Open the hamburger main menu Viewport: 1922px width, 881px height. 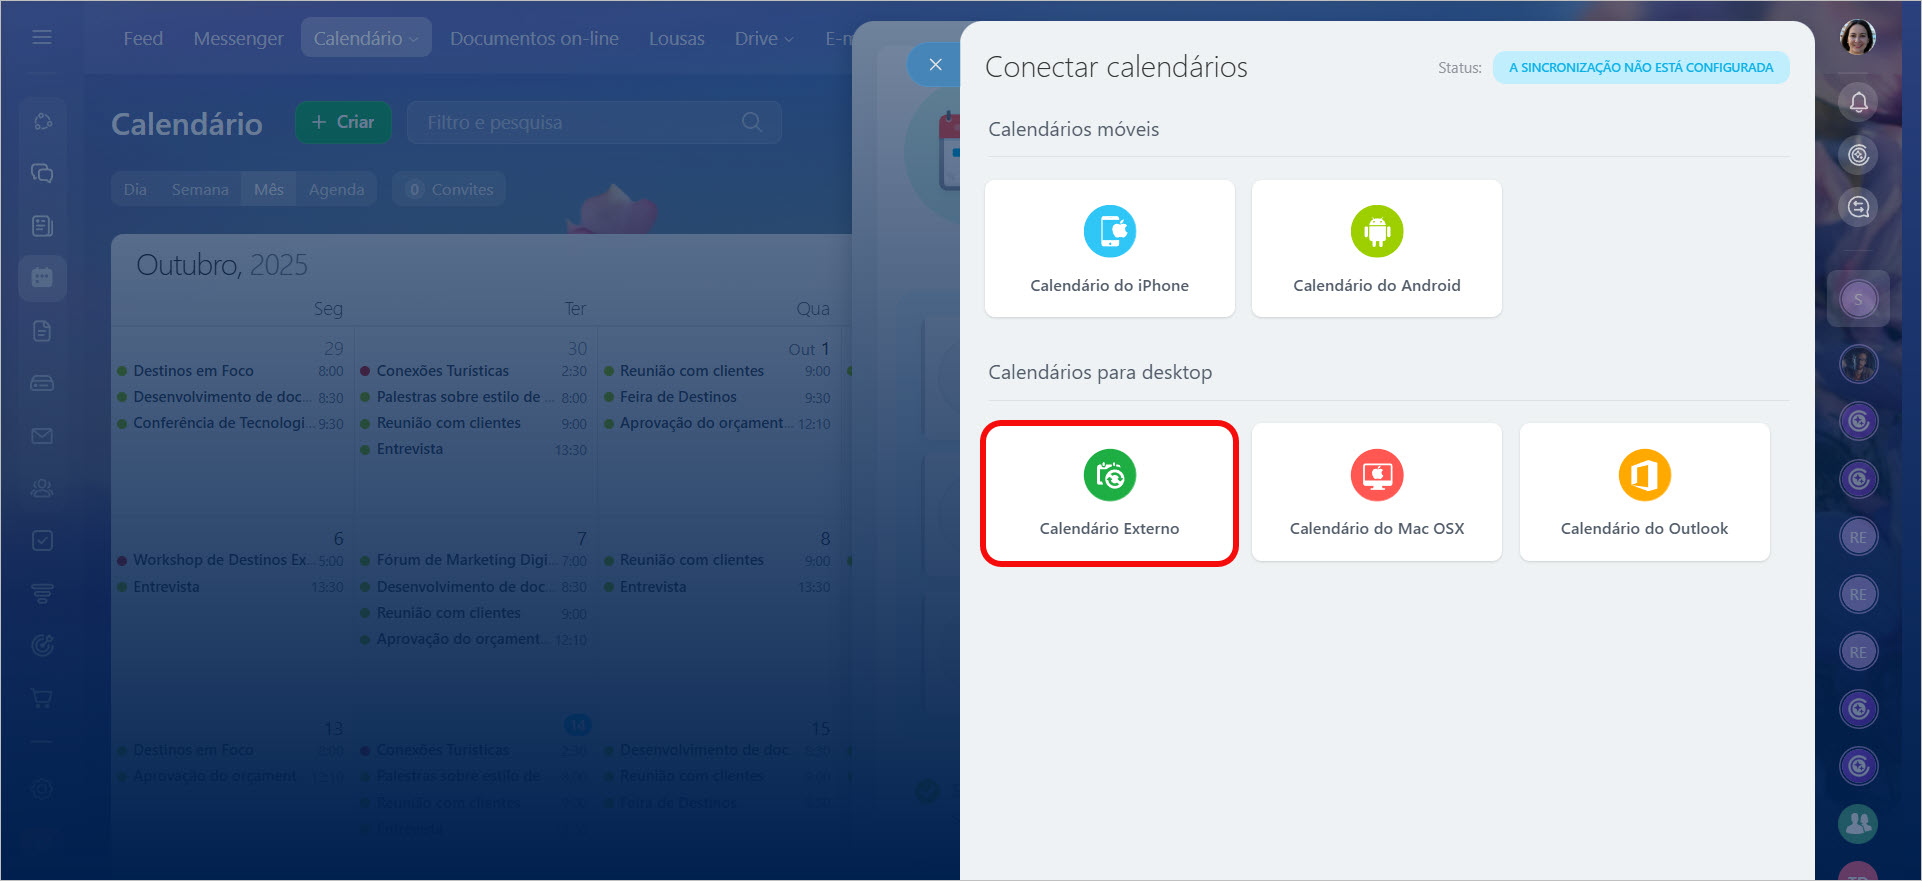pyautogui.click(x=42, y=37)
